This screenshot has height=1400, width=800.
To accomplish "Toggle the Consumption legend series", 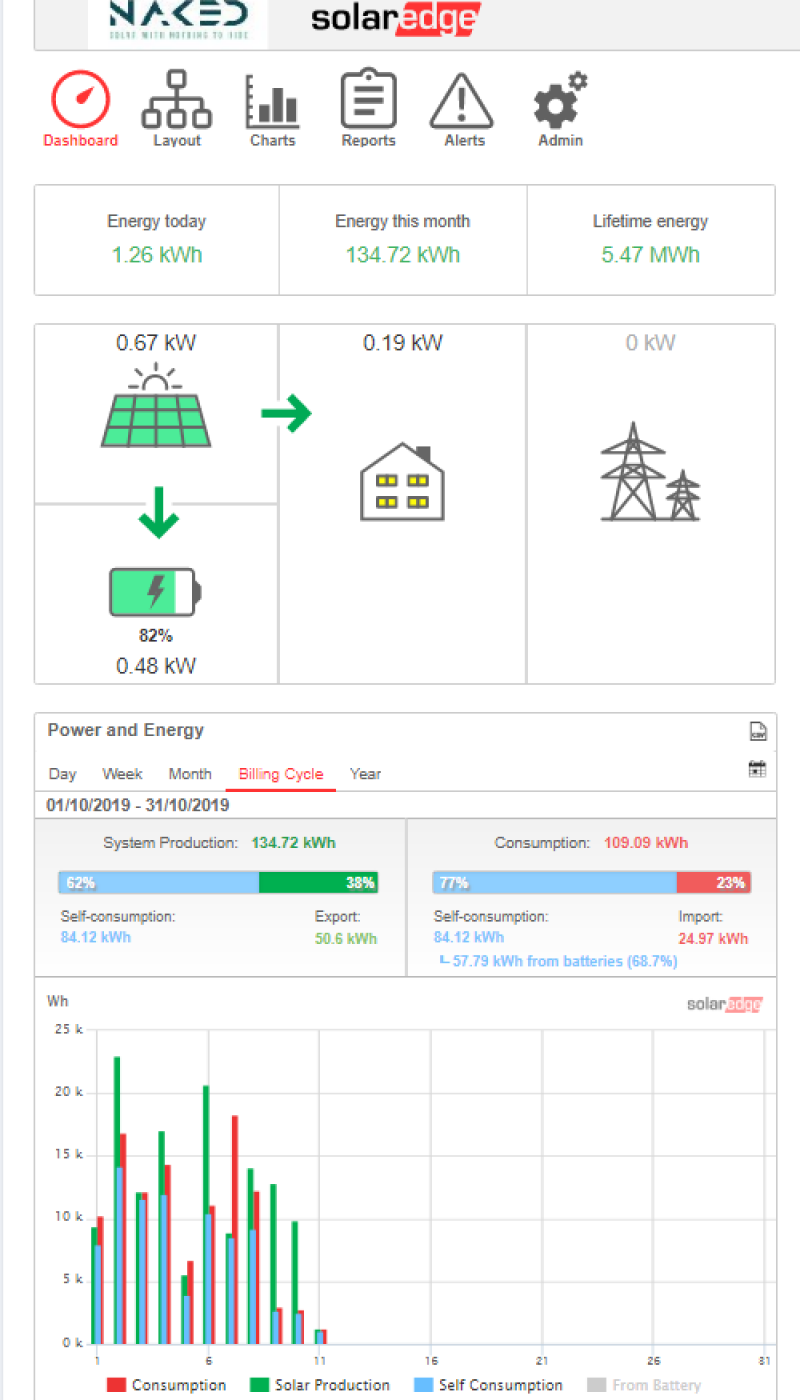I will [x=166, y=1385].
